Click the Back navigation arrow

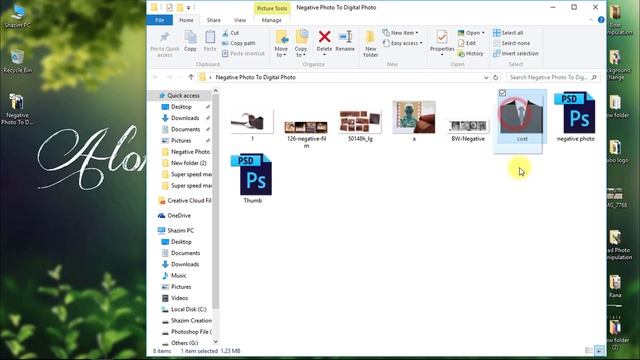click(x=156, y=77)
